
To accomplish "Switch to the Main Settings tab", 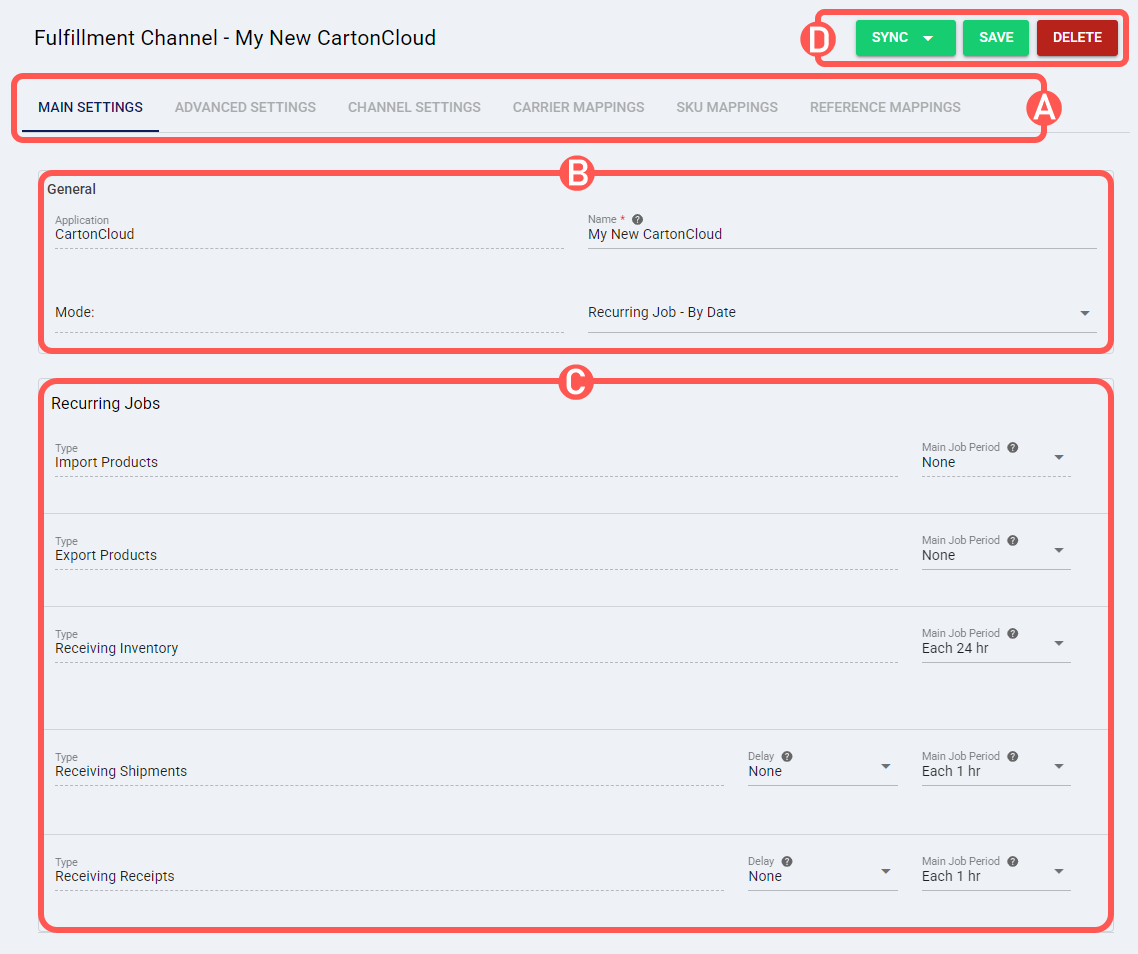I will (91, 107).
